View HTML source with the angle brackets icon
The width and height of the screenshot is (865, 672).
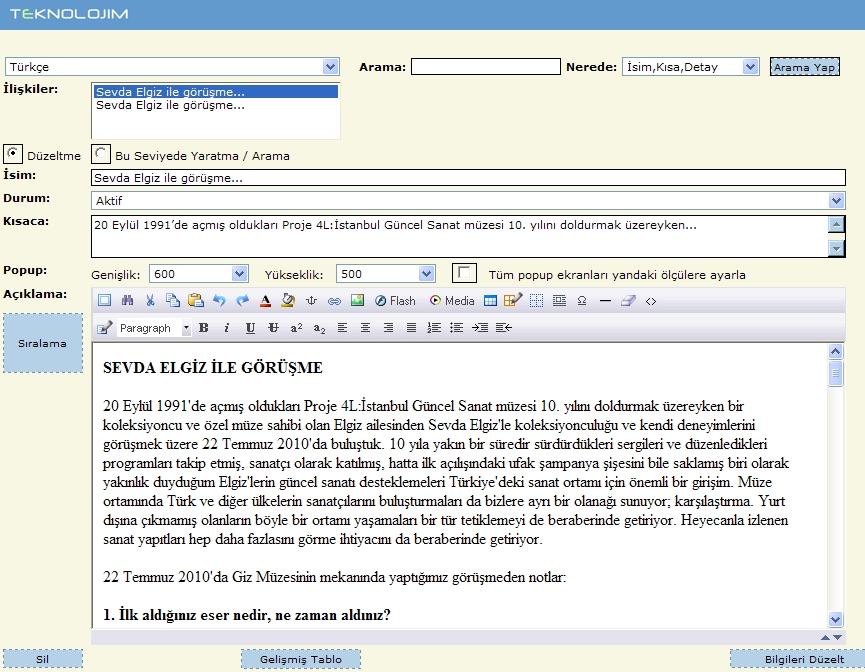coord(651,301)
